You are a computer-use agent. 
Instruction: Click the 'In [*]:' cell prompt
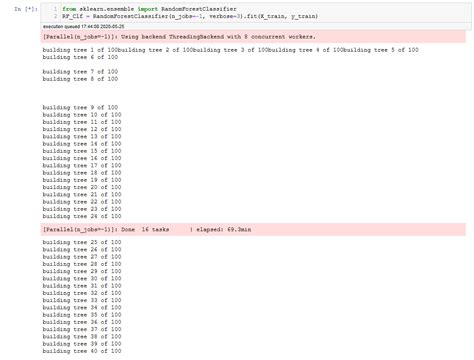[26, 9]
